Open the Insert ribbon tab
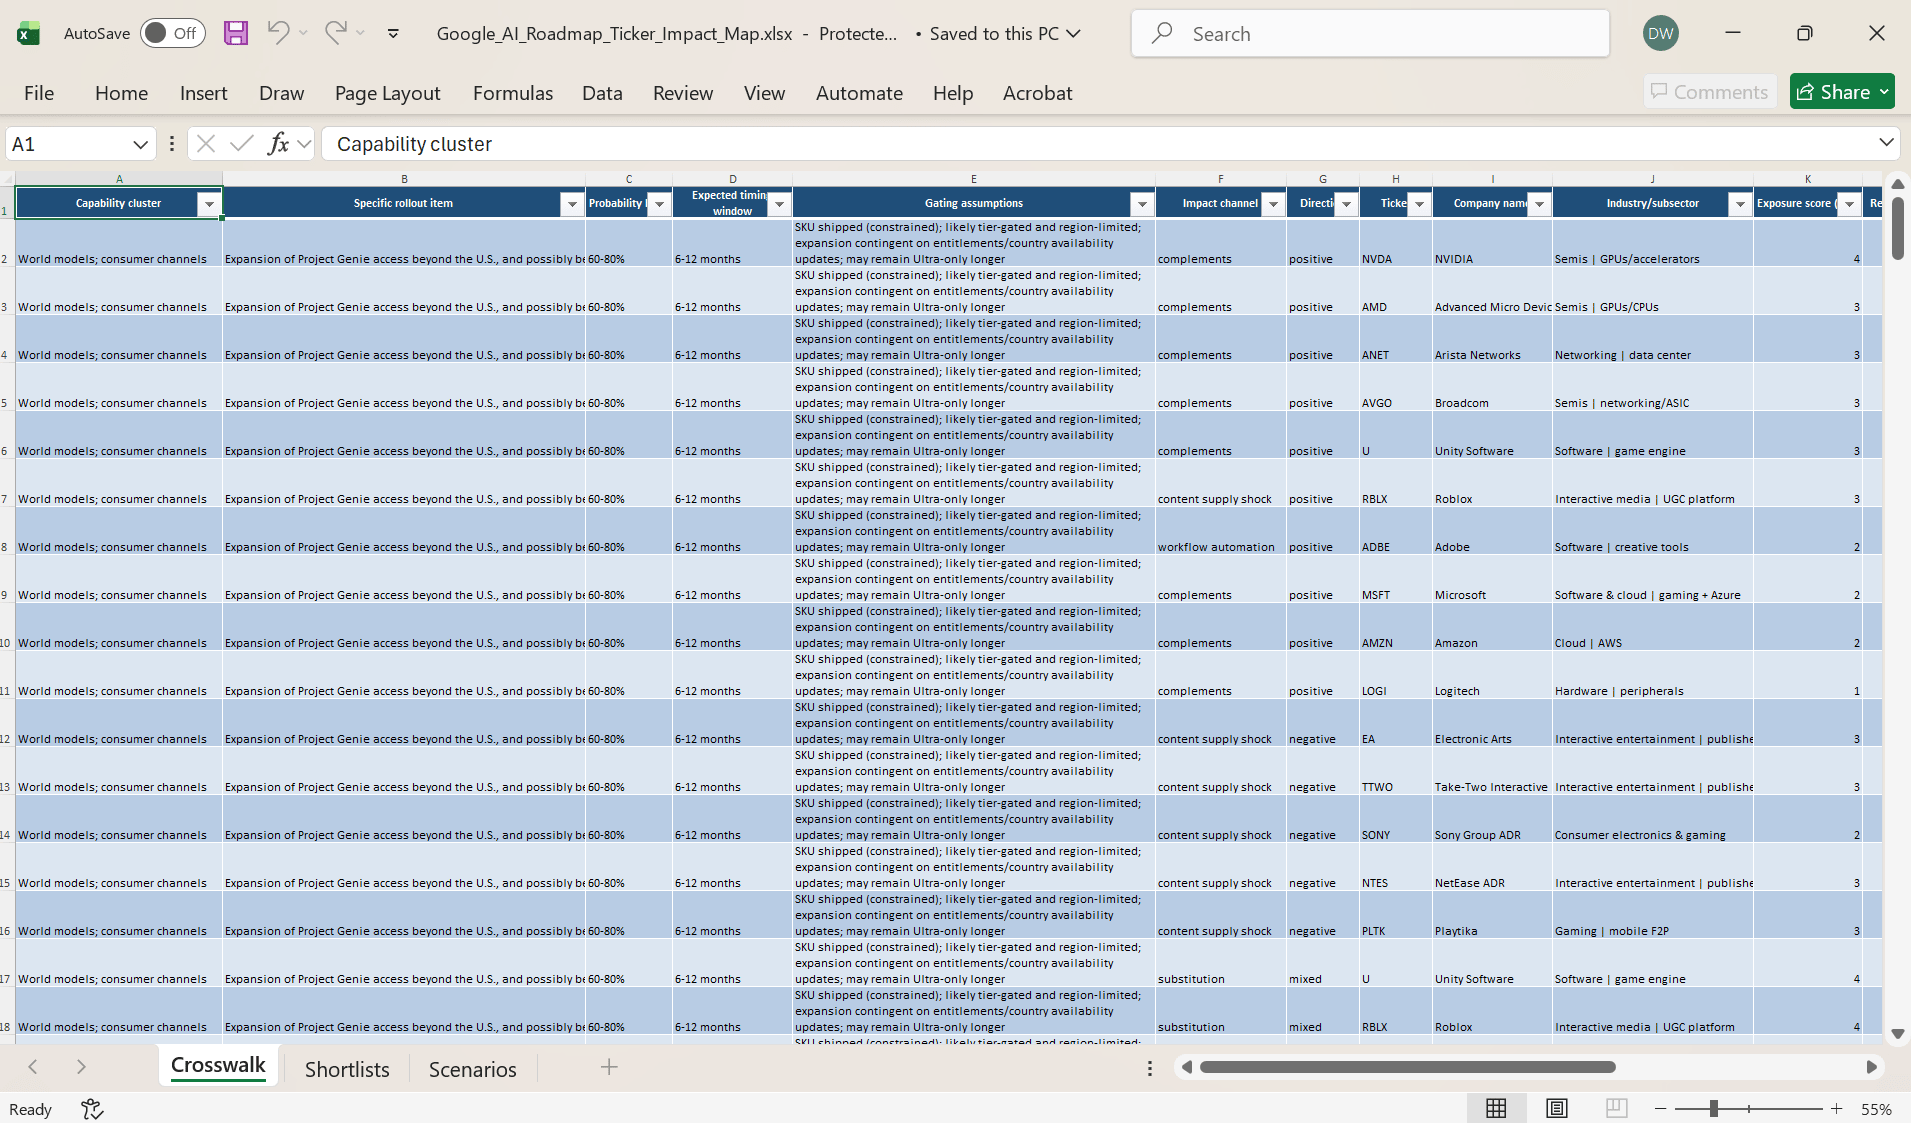This screenshot has width=1911, height=1123. [203, 92]
